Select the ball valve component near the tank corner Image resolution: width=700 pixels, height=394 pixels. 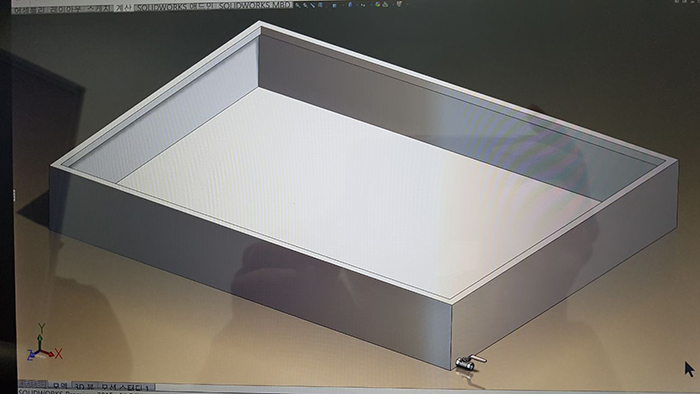pos(470,362)
